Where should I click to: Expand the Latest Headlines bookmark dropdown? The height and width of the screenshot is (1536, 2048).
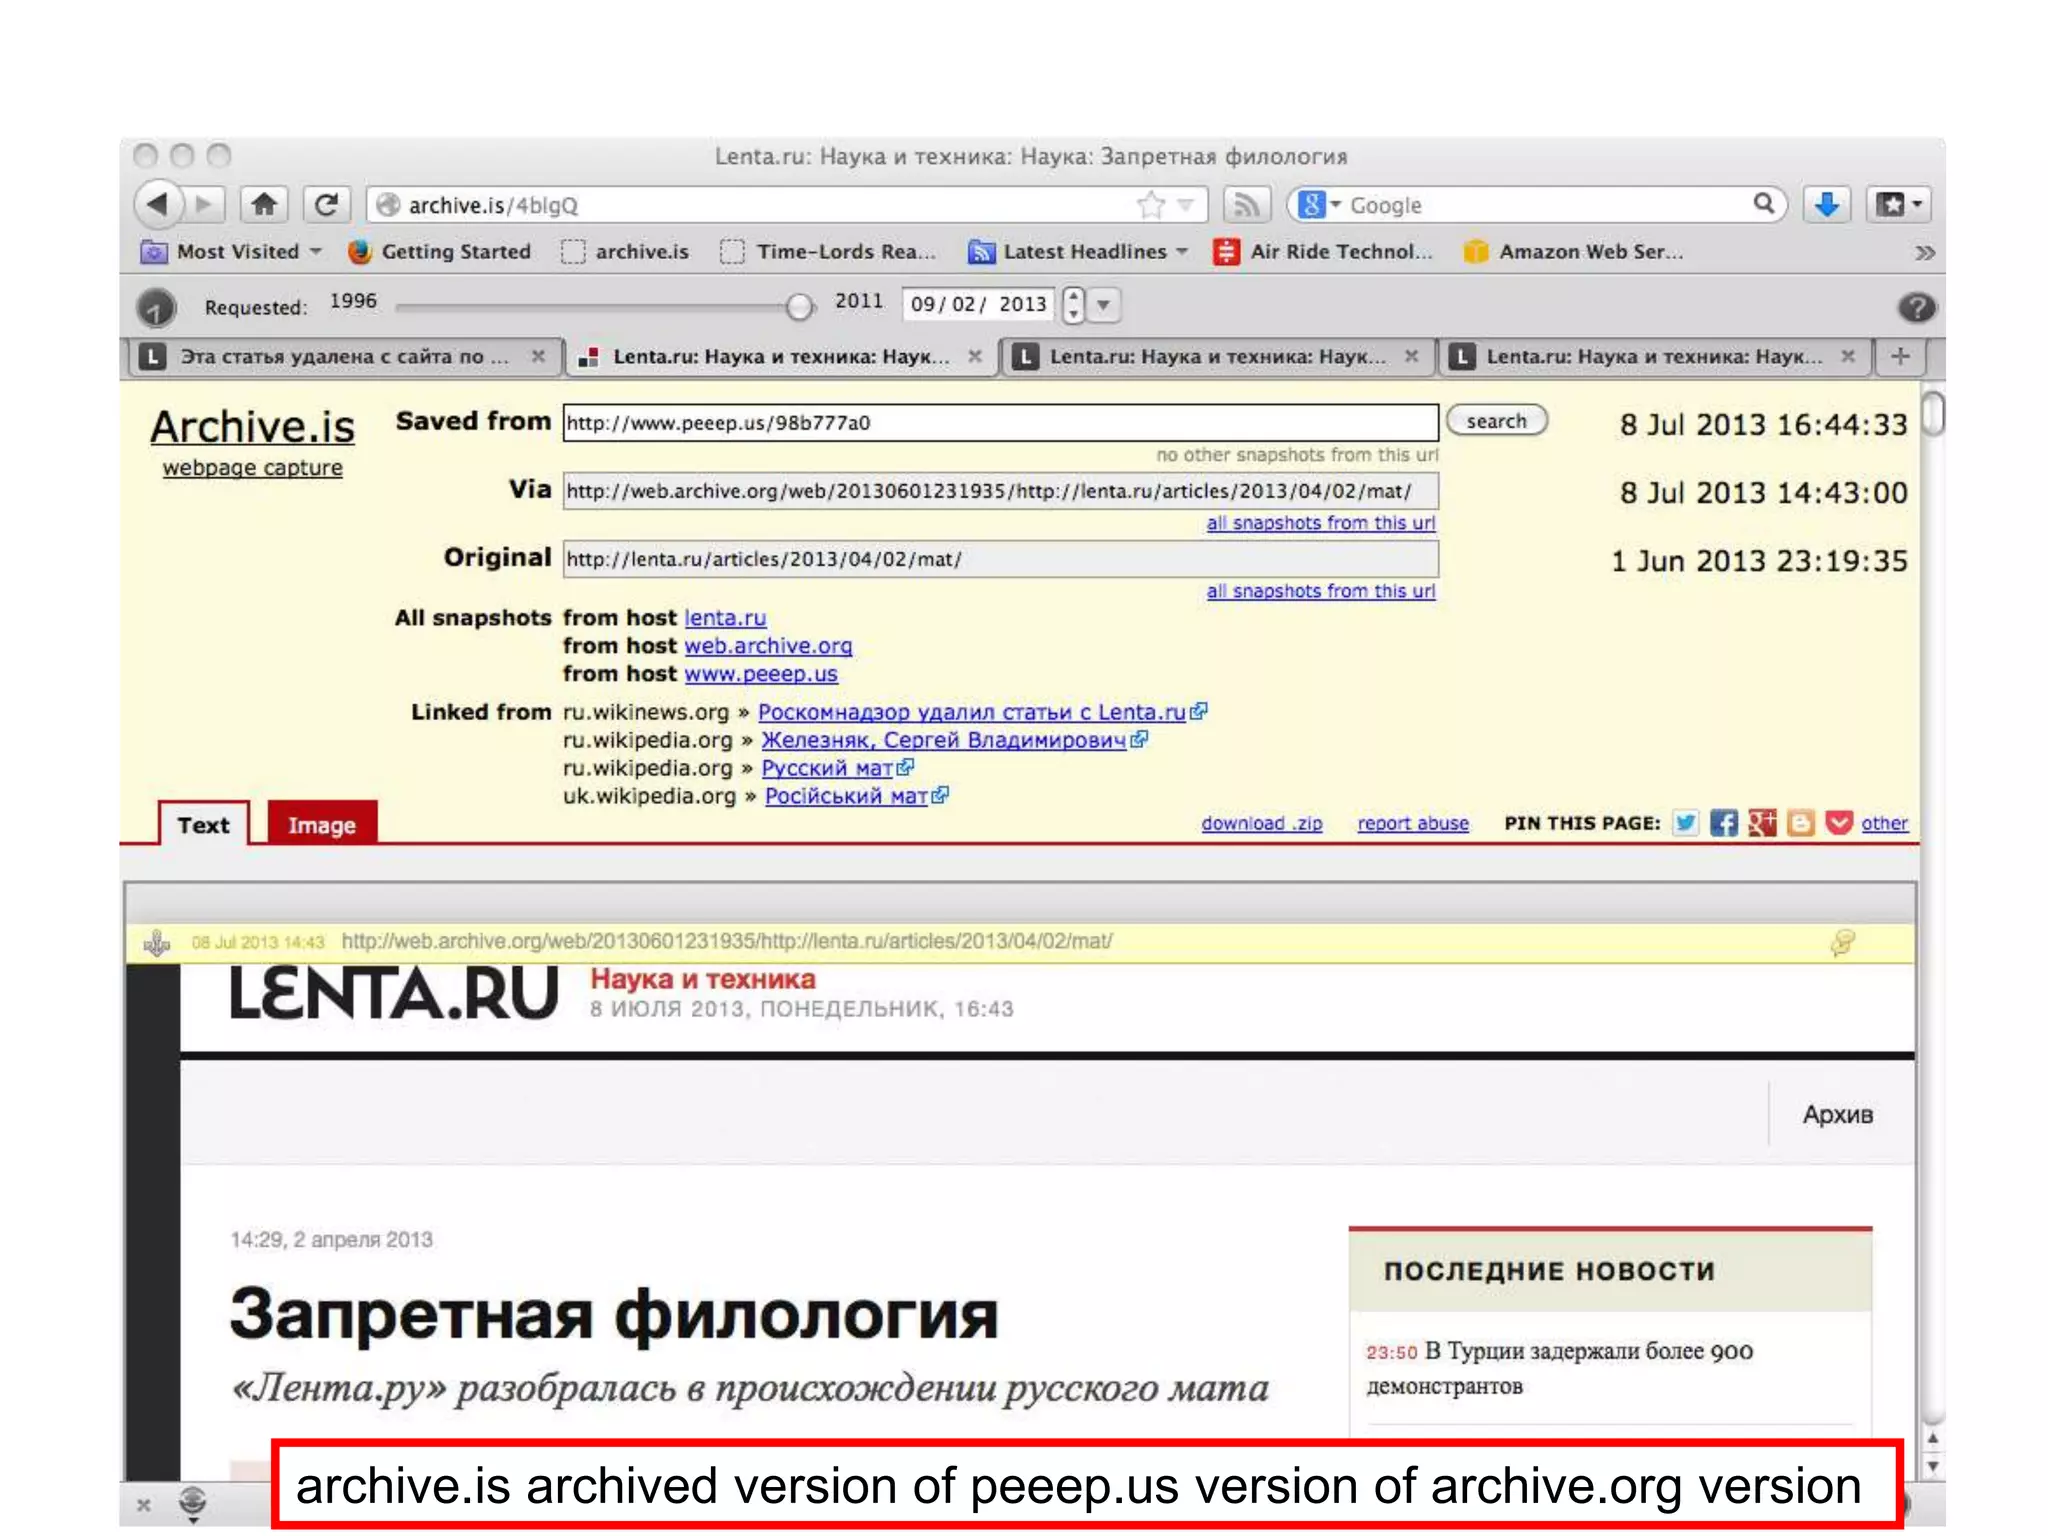[x=1079, y=252]
